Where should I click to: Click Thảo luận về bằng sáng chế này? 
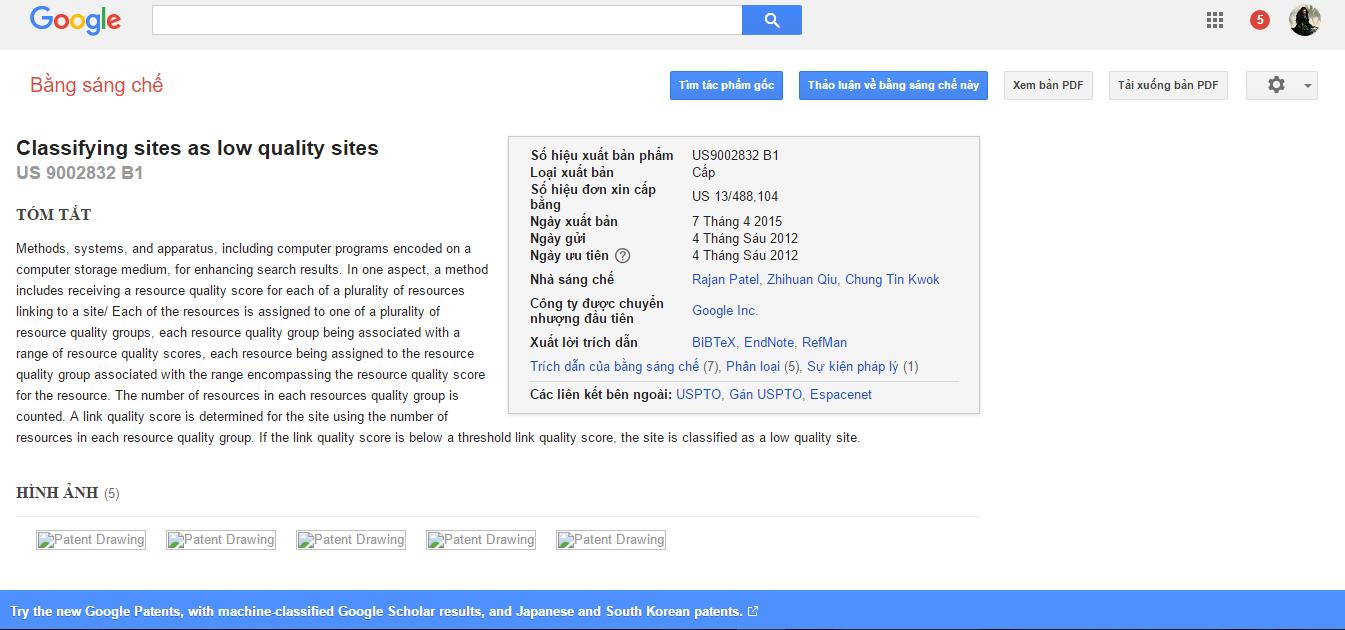tap(893, 85)
